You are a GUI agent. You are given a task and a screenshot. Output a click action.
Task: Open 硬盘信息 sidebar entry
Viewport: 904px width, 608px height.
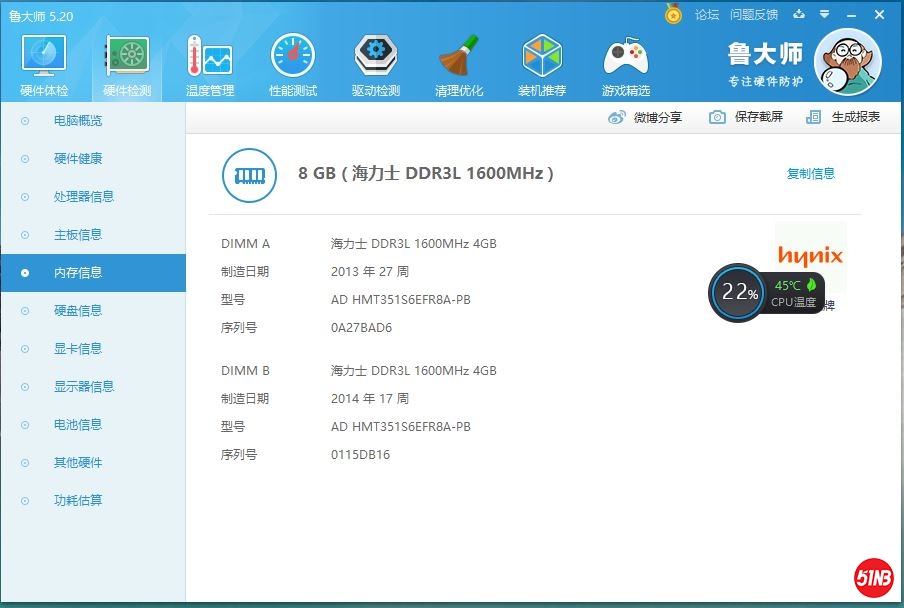(x=78, y=311)
